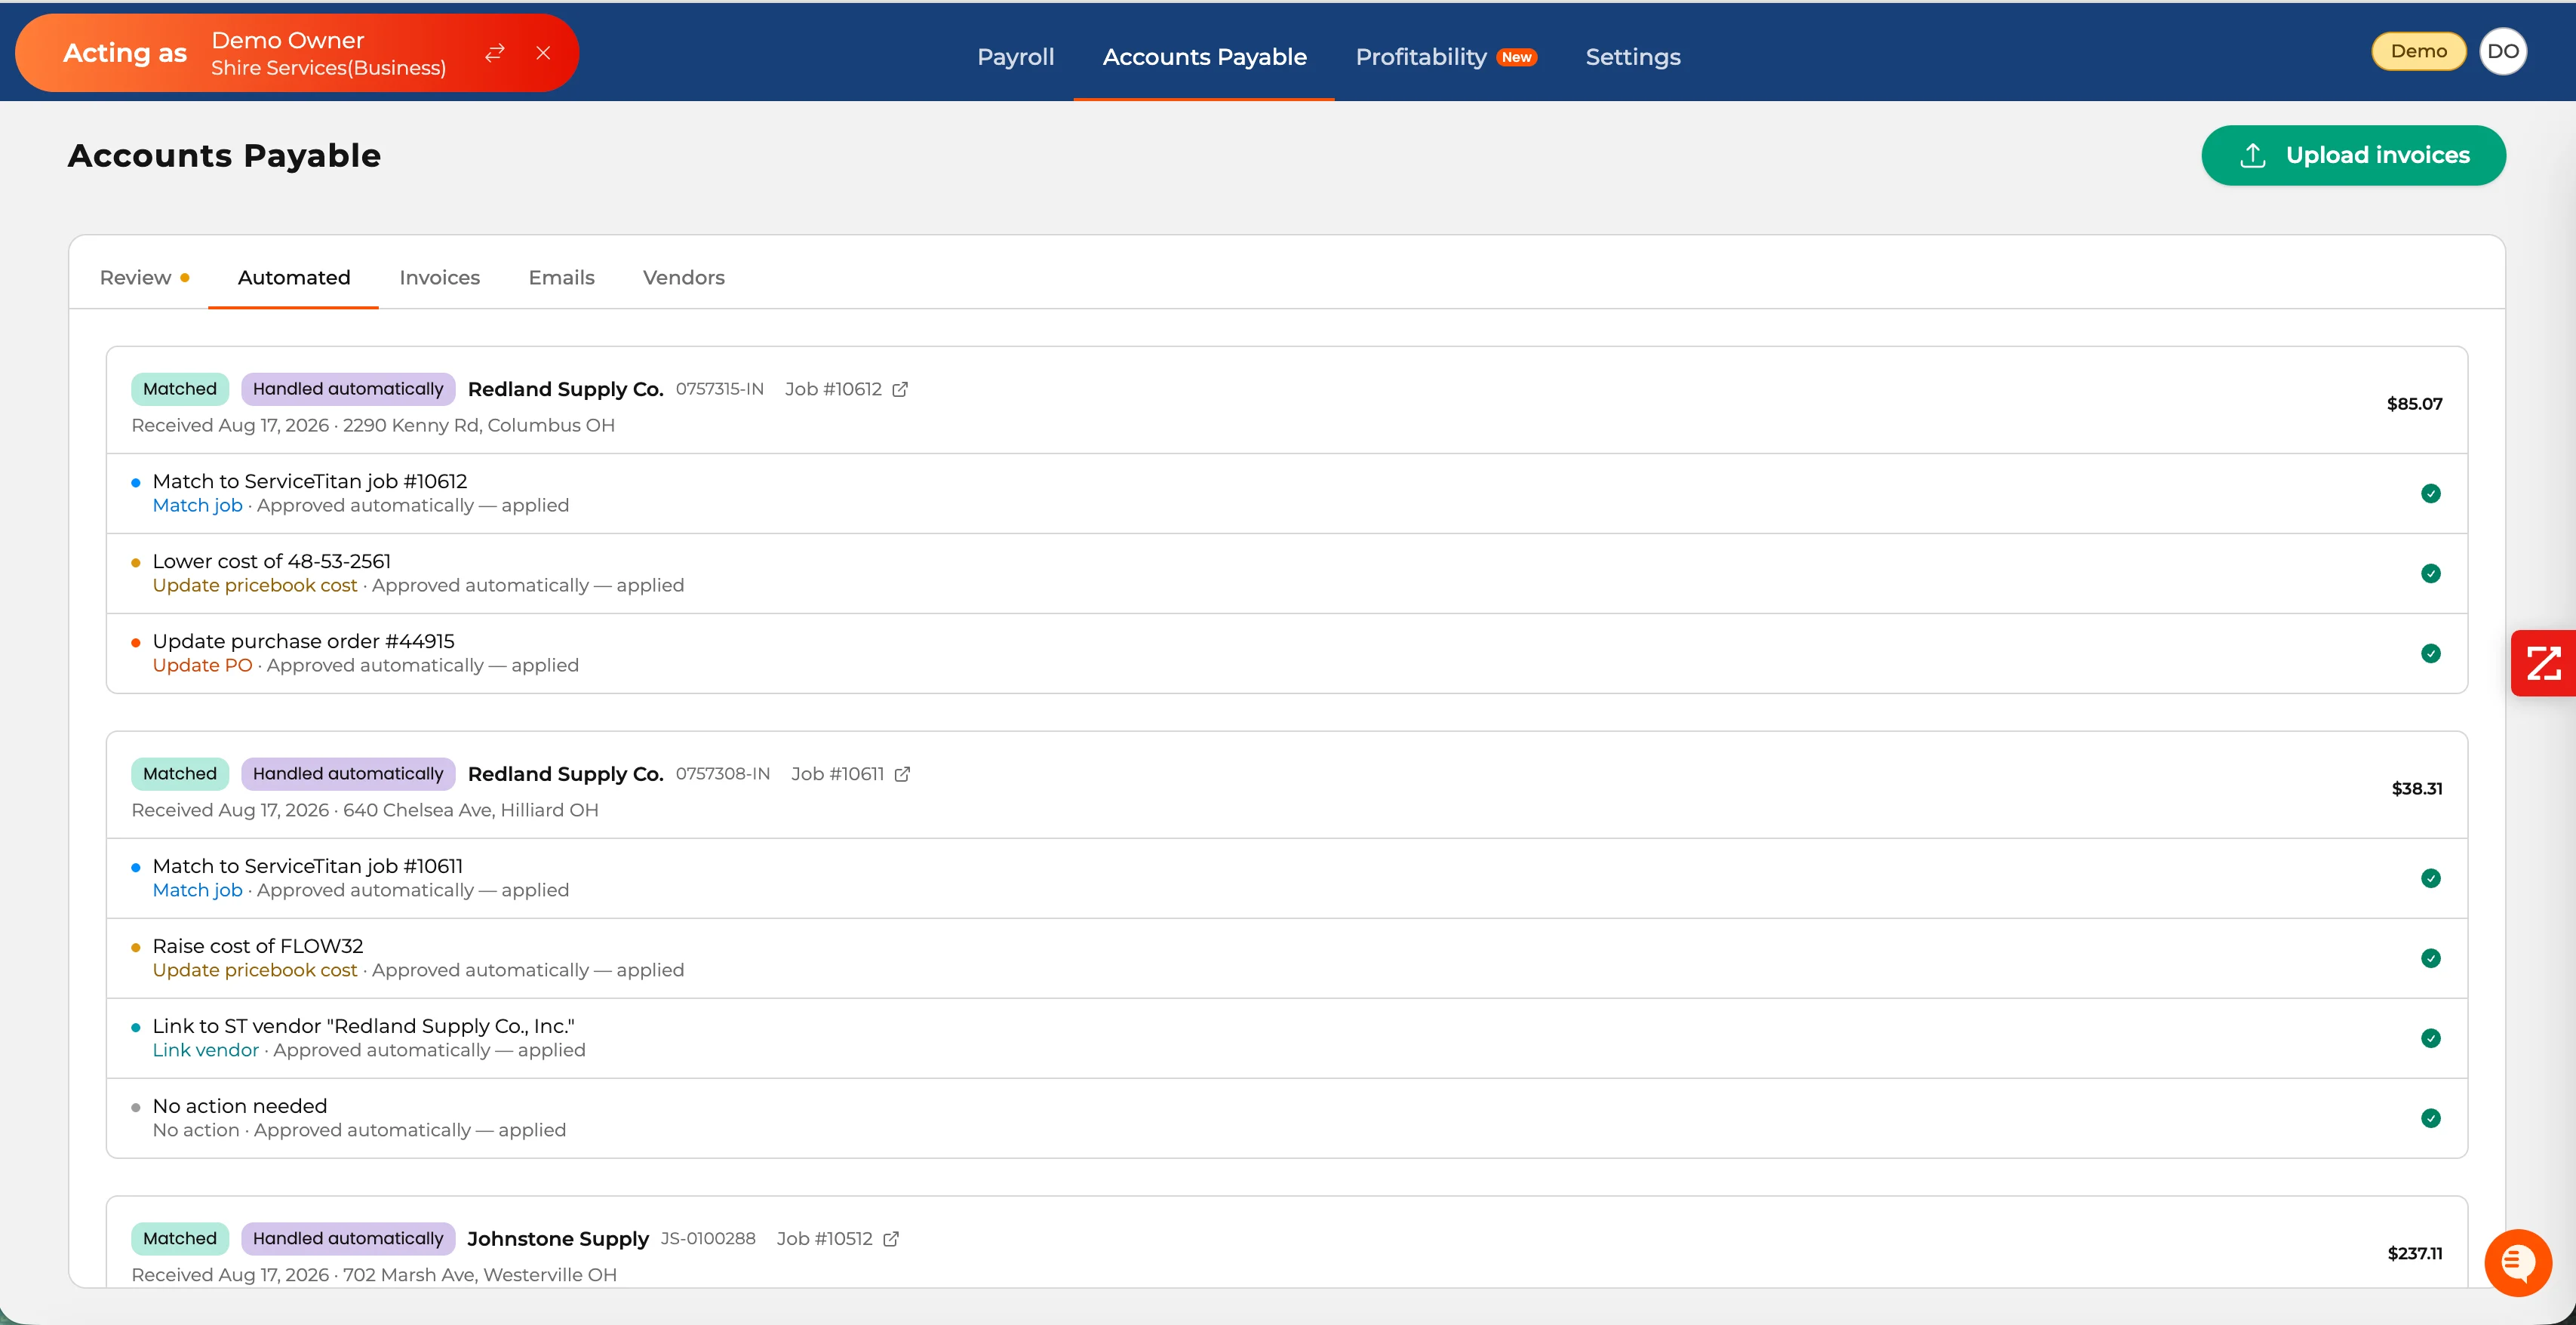Click Match job link under job #10611
Image resolution: width=2576 pixels, height=1325 pixels.
197,891
